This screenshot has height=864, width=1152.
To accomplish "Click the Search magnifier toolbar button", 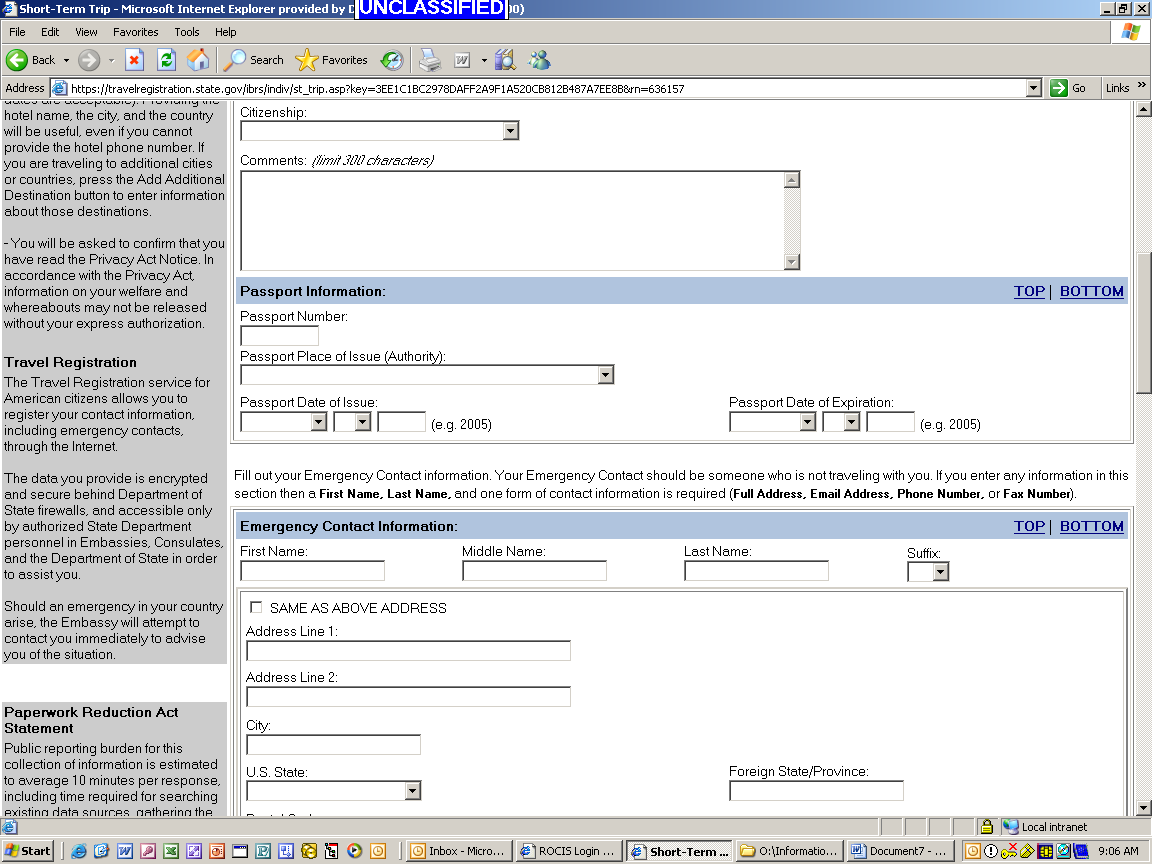I will click(x=254, y=60).
